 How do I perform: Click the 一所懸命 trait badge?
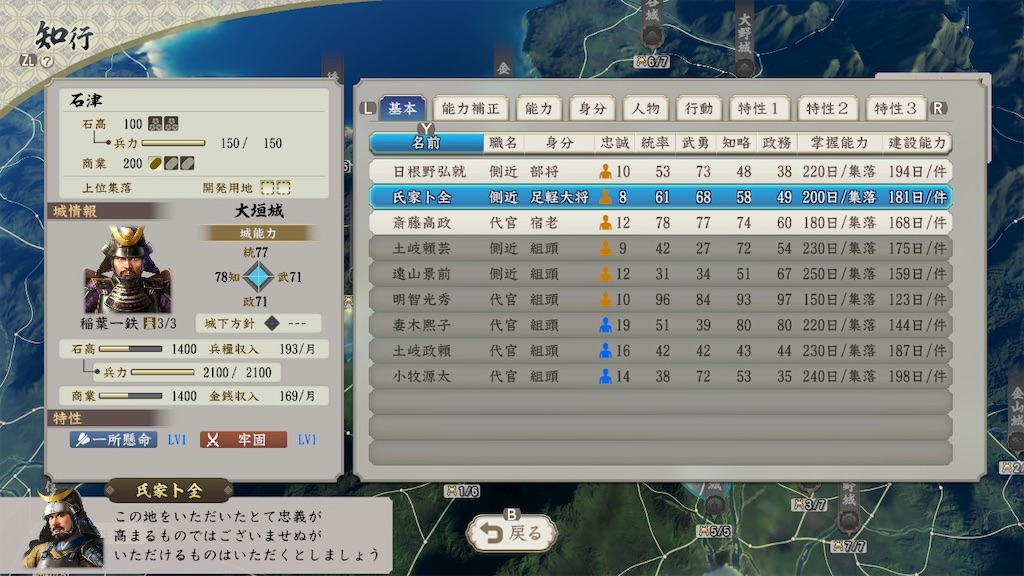coord(114,440)
